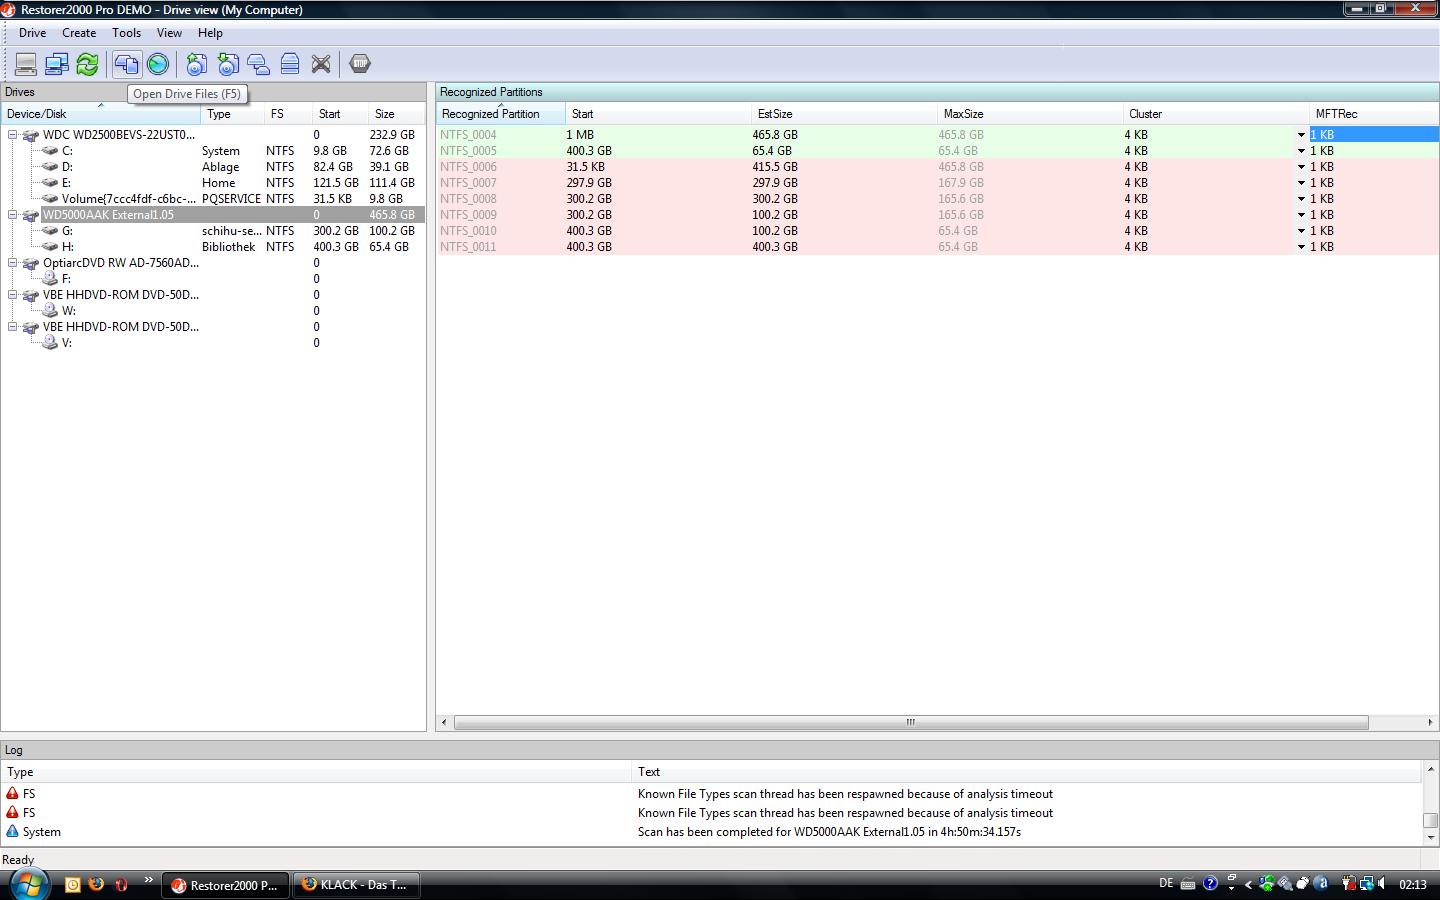Collapse the WD5000AAK External drive node
1440x900 pixels.
(13, 214)
